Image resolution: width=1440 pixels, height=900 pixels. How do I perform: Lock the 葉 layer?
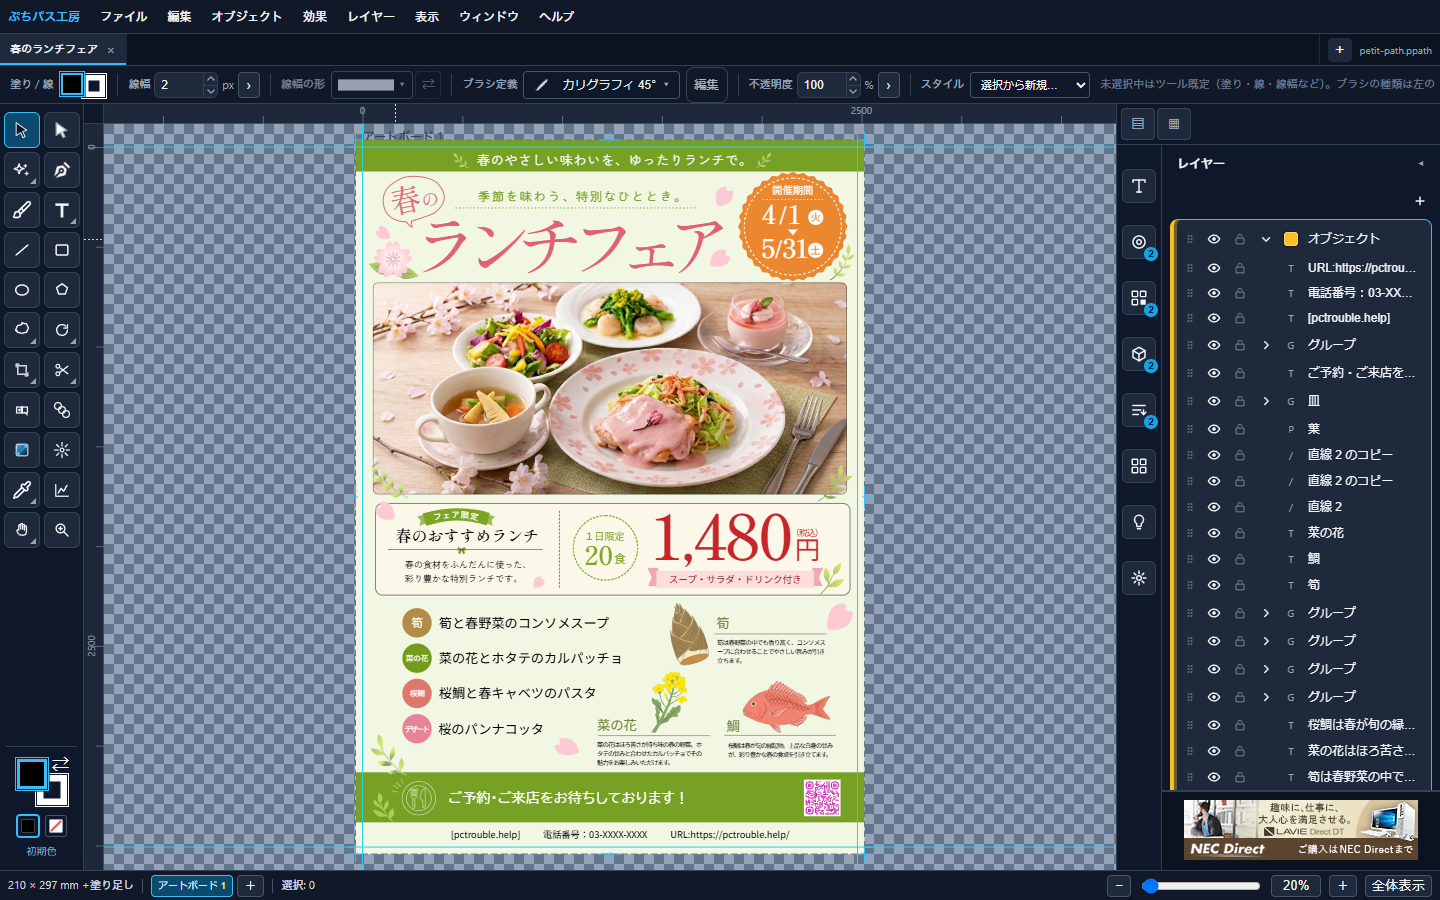pyautogui.click(x=1240, y=429)
